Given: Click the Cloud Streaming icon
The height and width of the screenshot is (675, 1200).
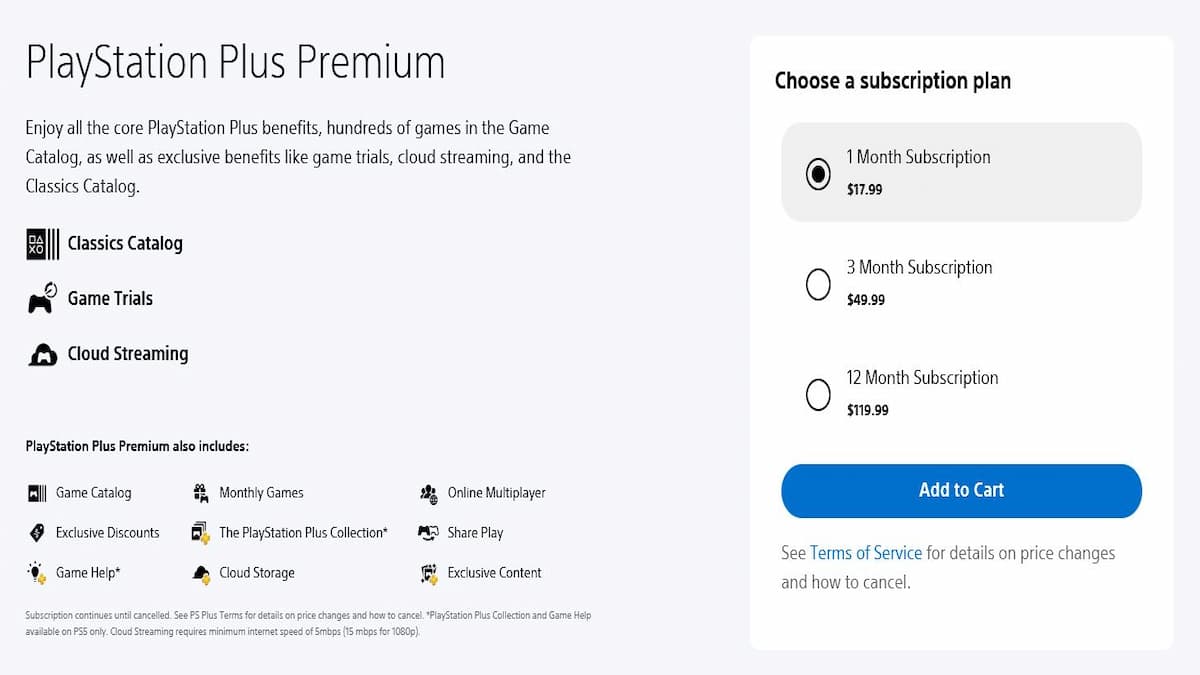Looking at the screenshot, I should click(x=42, y=355).
